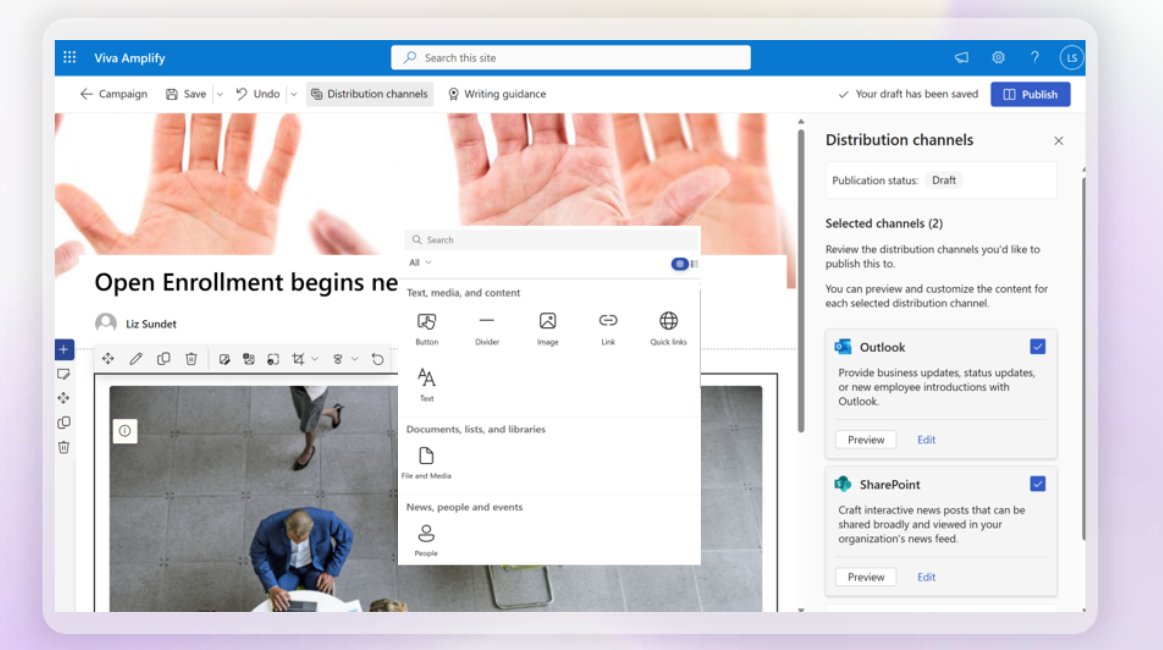1163x650 pixels.
Task: Click duplicate section icon in left rail
Action: click(x=64, y=422)
